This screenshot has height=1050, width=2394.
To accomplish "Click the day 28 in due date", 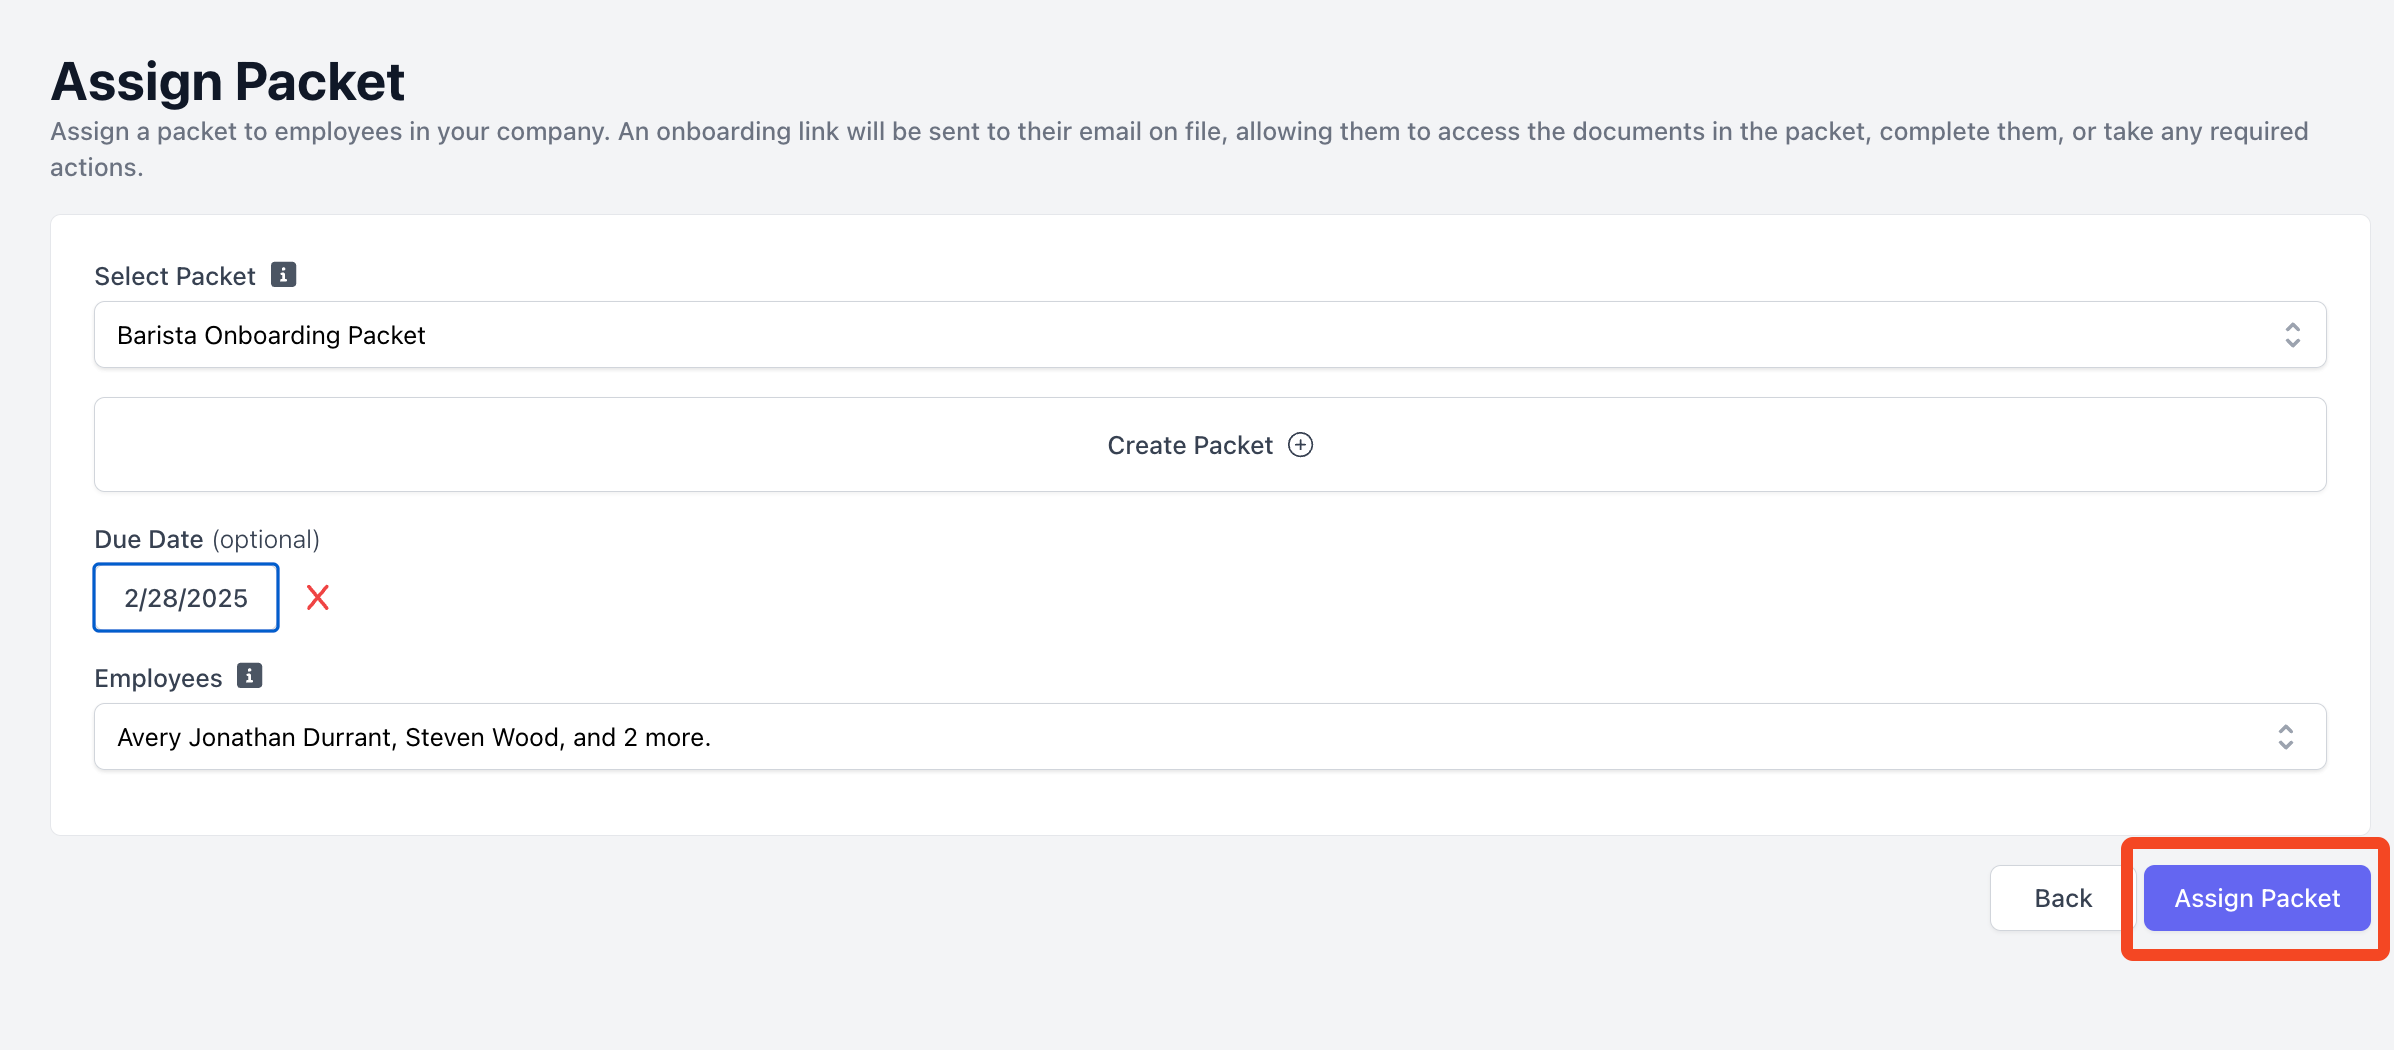I will tap(162, 598).
